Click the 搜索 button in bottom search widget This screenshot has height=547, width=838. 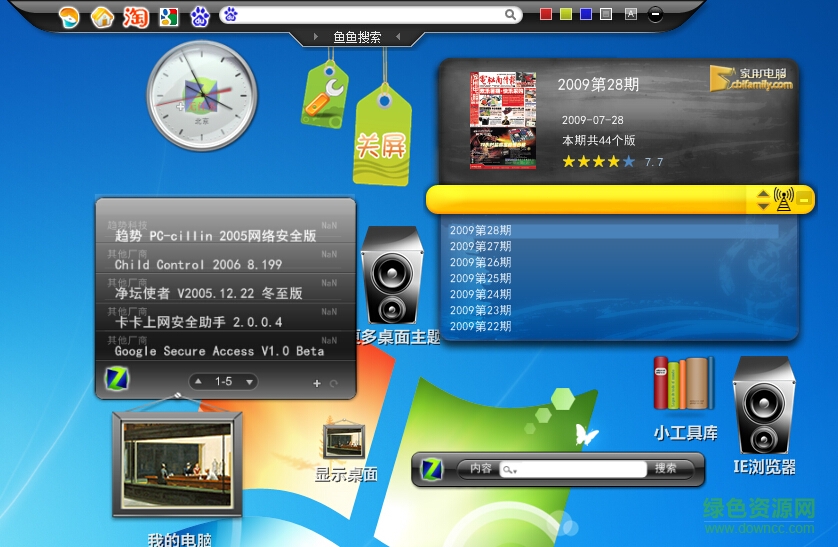click(x=666, y=468)
